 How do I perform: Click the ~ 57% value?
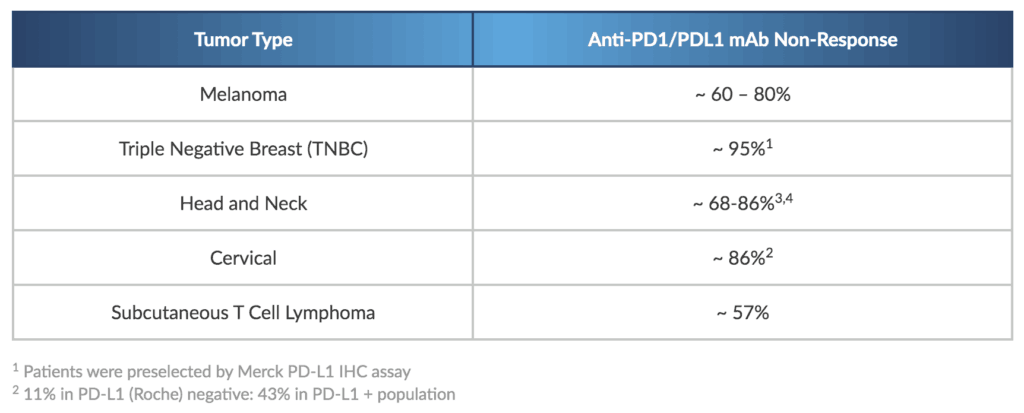741,313
